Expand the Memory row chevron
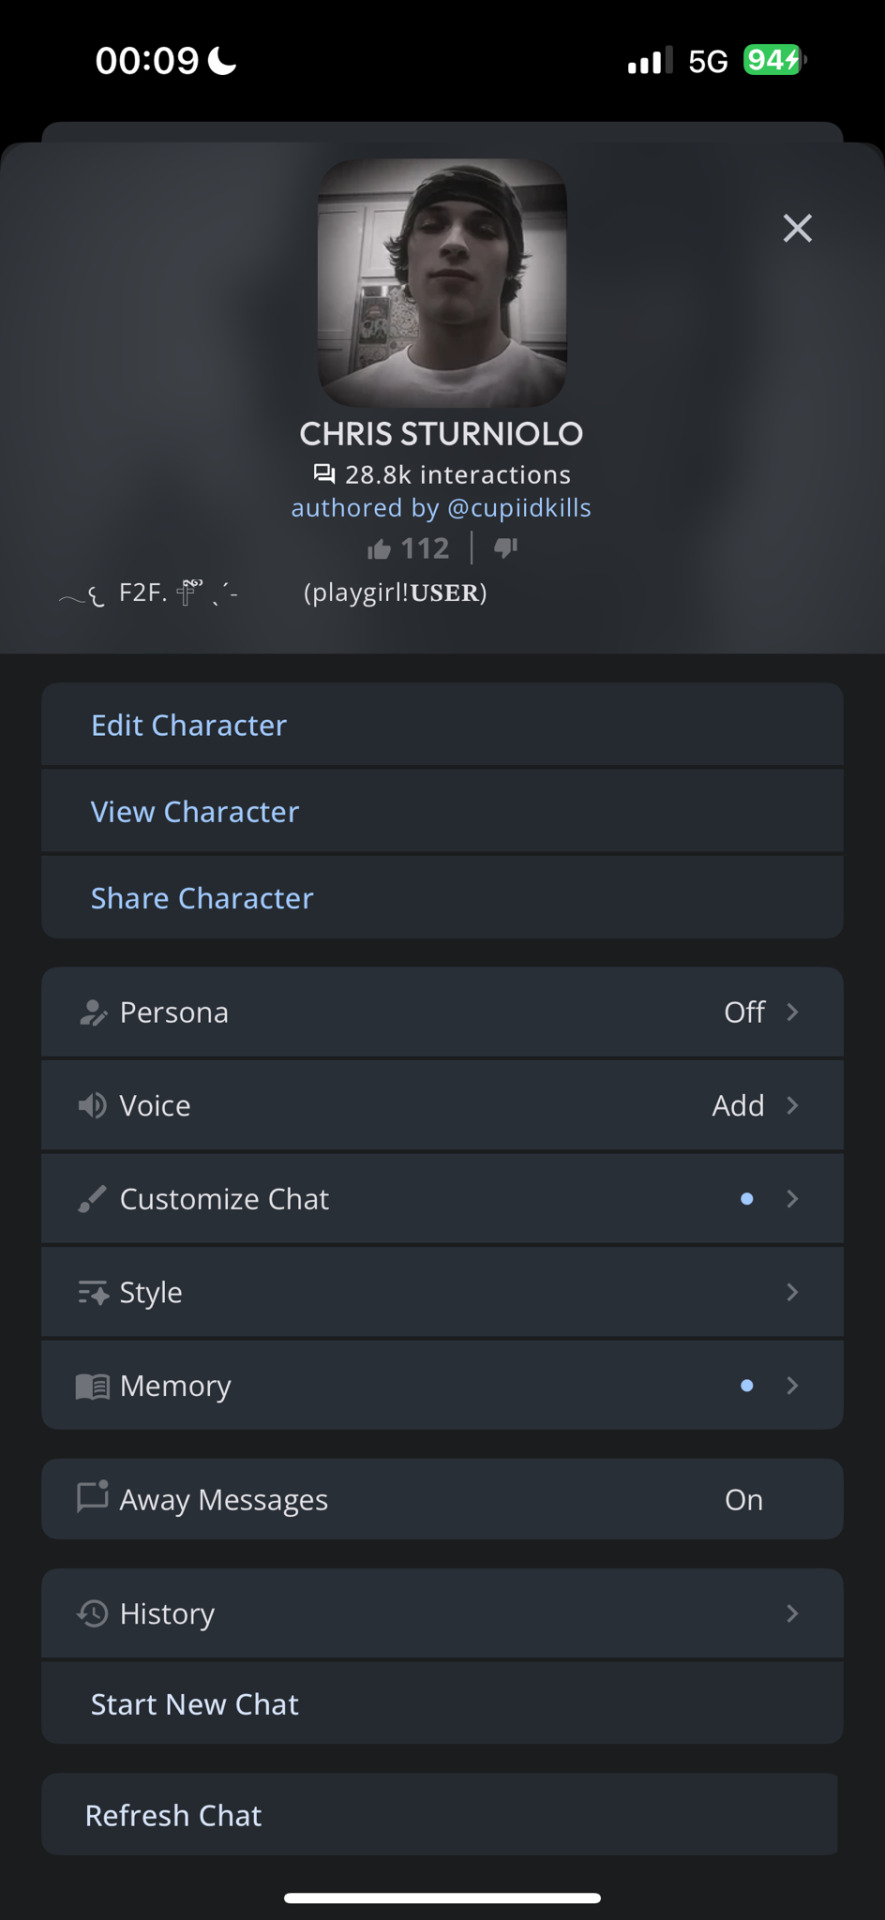This screenshot has width=885, height=1920. (792, 1386)
